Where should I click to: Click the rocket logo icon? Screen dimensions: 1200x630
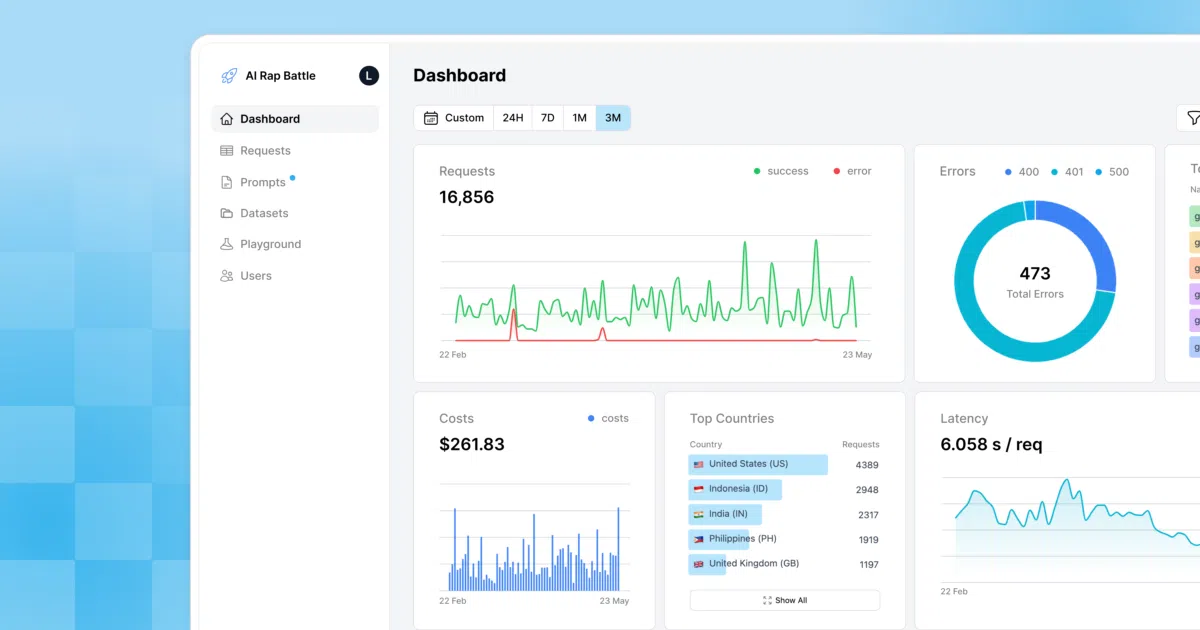click(x=229, y=76)
